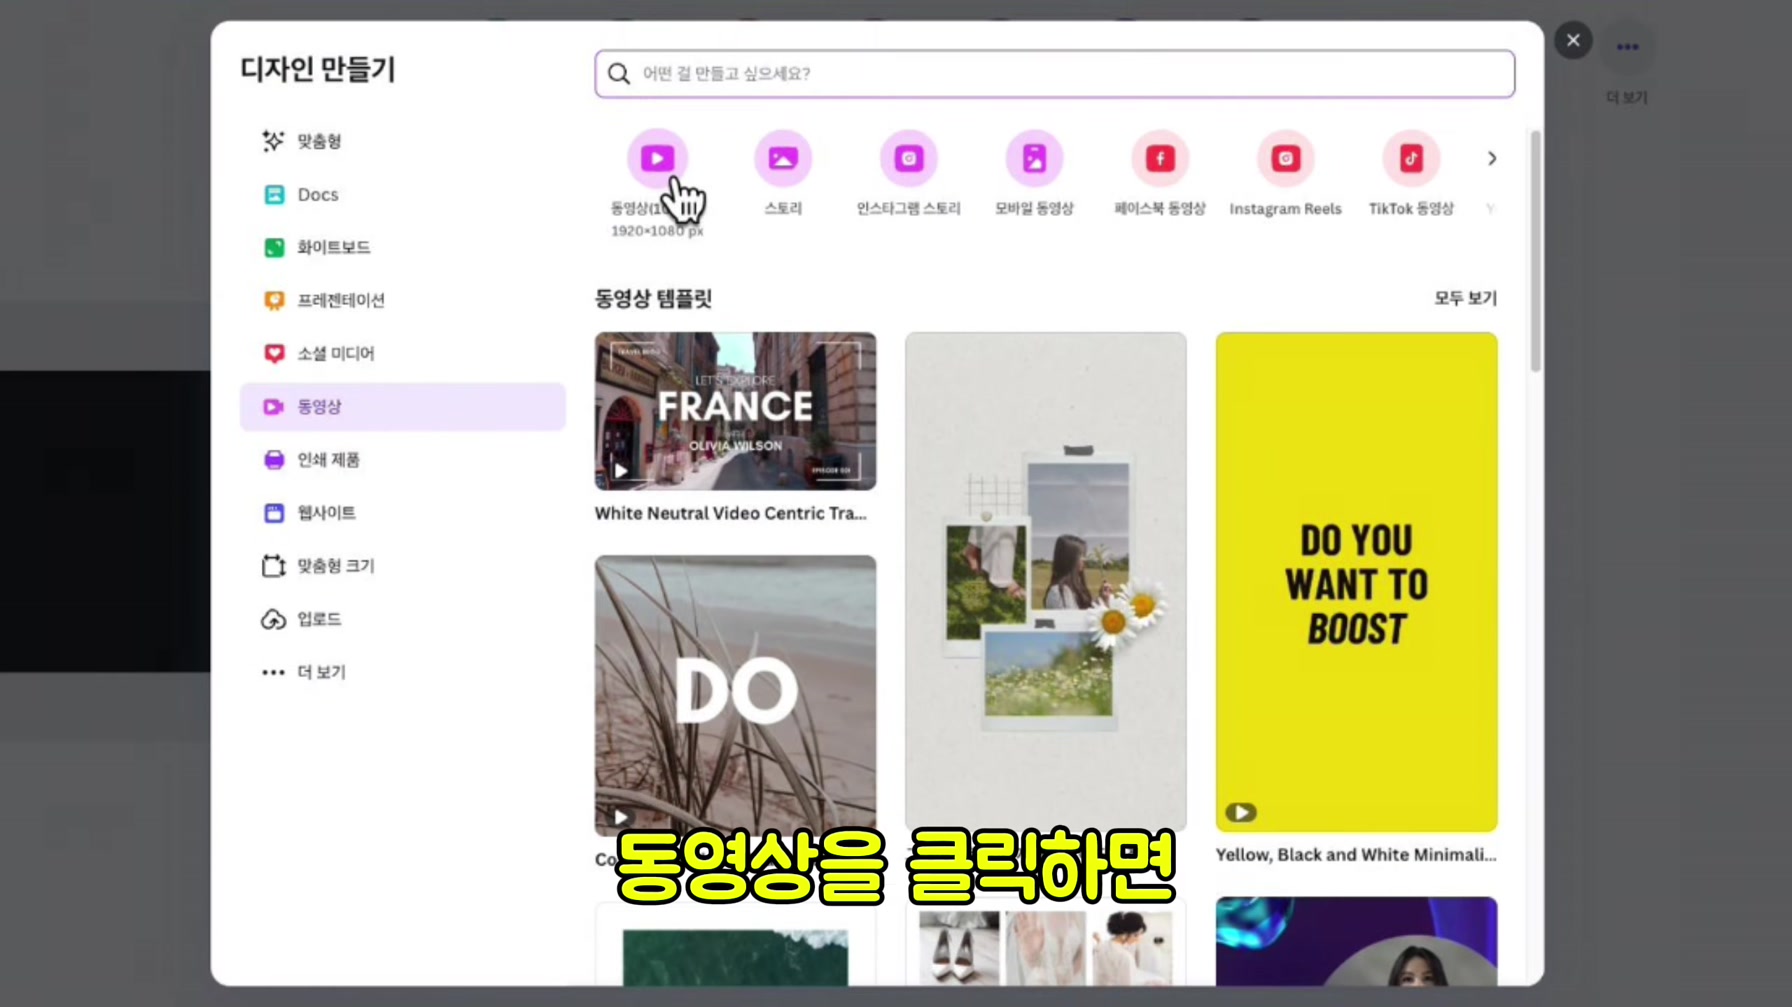Pick the 페이스북 동영상 icon
This screenshot has height=1007, width=1792.
coord(1160,158)
